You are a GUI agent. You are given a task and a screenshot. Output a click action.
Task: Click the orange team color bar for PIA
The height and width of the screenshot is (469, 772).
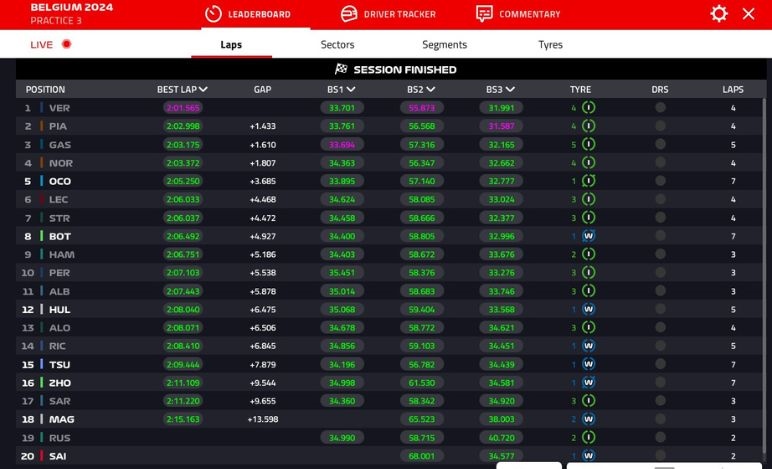point(41,126)
